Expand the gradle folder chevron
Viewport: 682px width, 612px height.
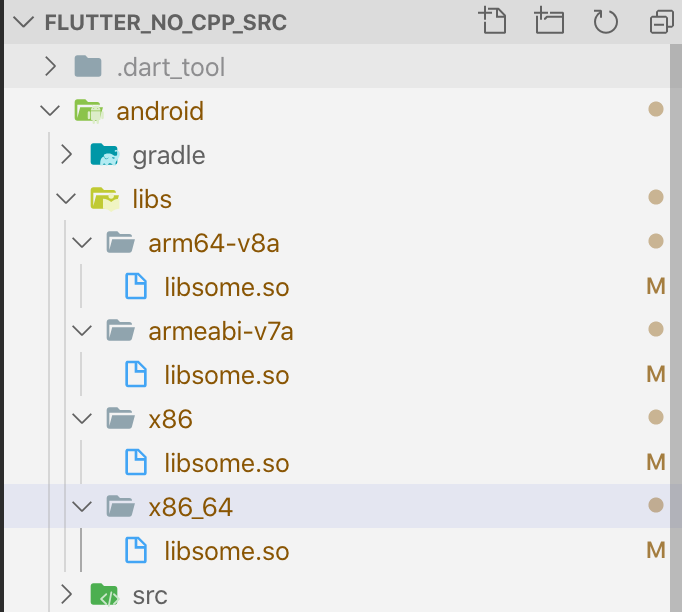pos(66,155)
